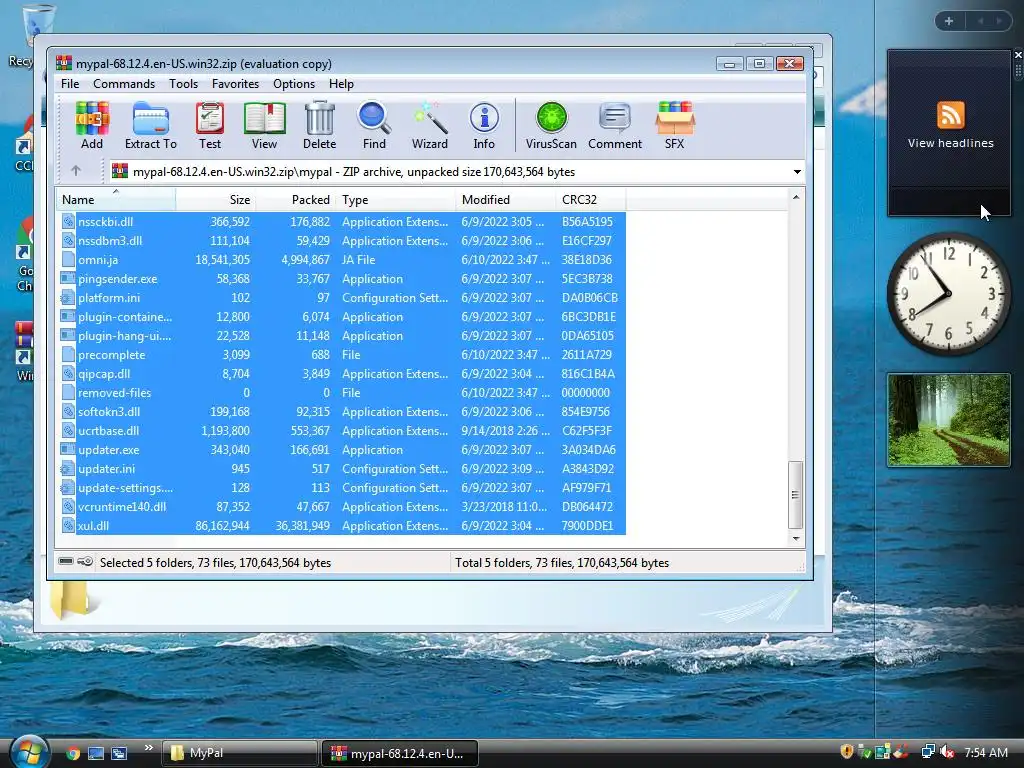The height and width of the screenshot is (768, 1024).
Task: Open the Tools menu
Action: tap(184, 84)
